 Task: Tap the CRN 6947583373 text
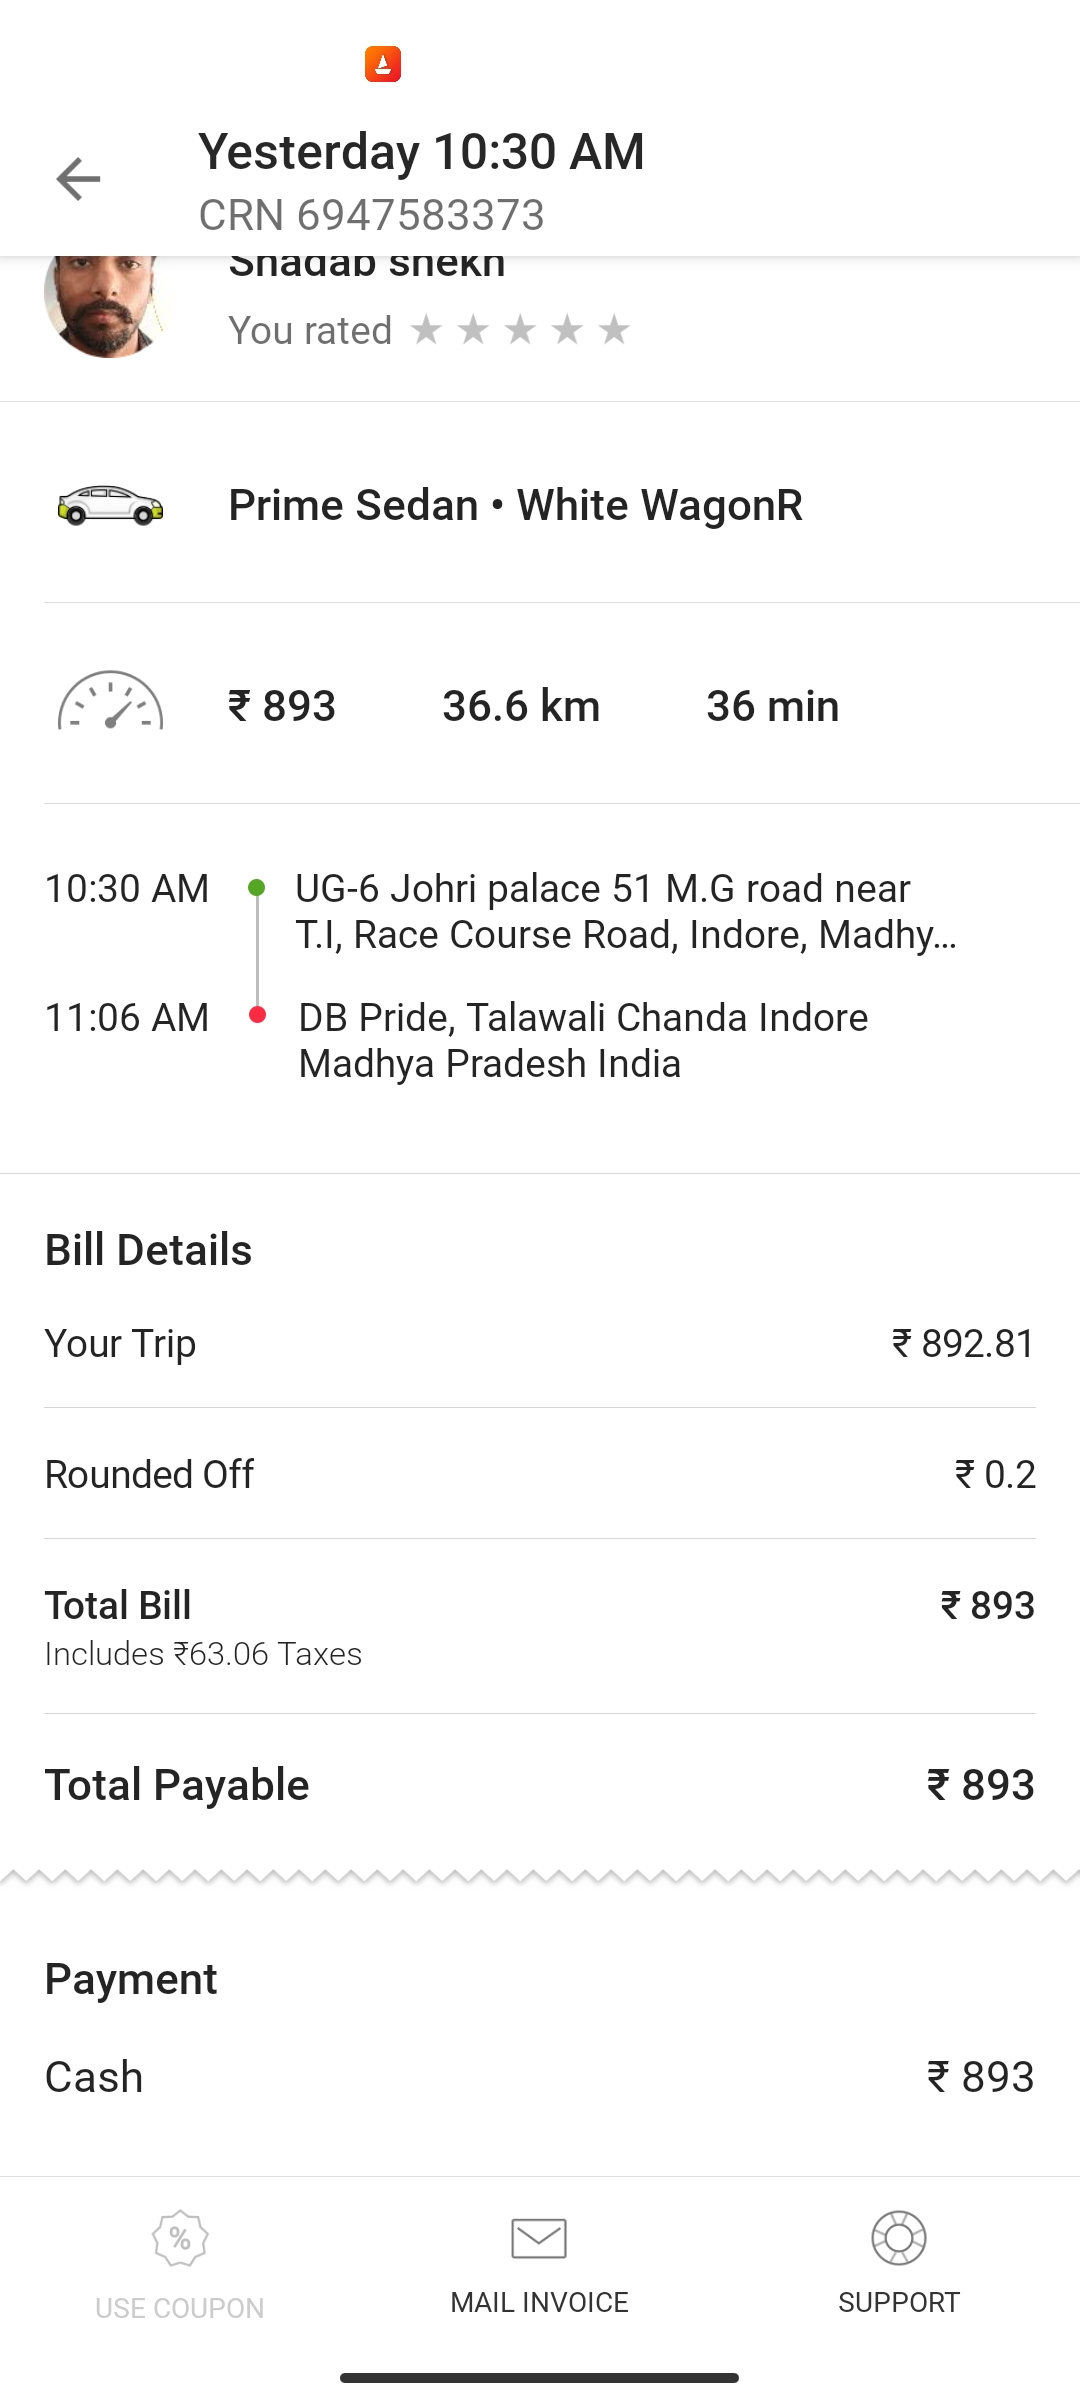point(371,215)
